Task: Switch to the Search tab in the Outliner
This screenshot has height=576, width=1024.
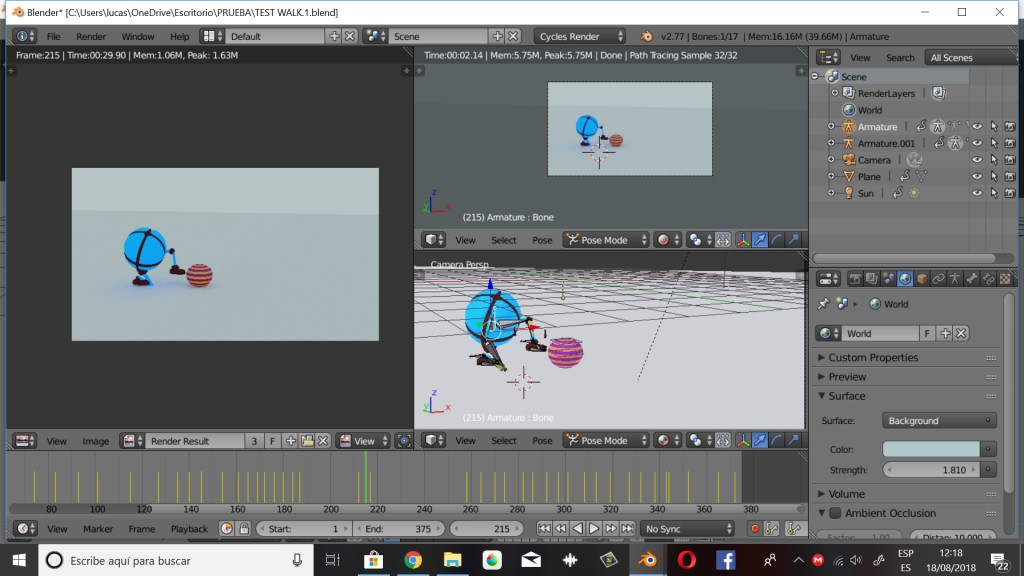Action: click(899, 57)
